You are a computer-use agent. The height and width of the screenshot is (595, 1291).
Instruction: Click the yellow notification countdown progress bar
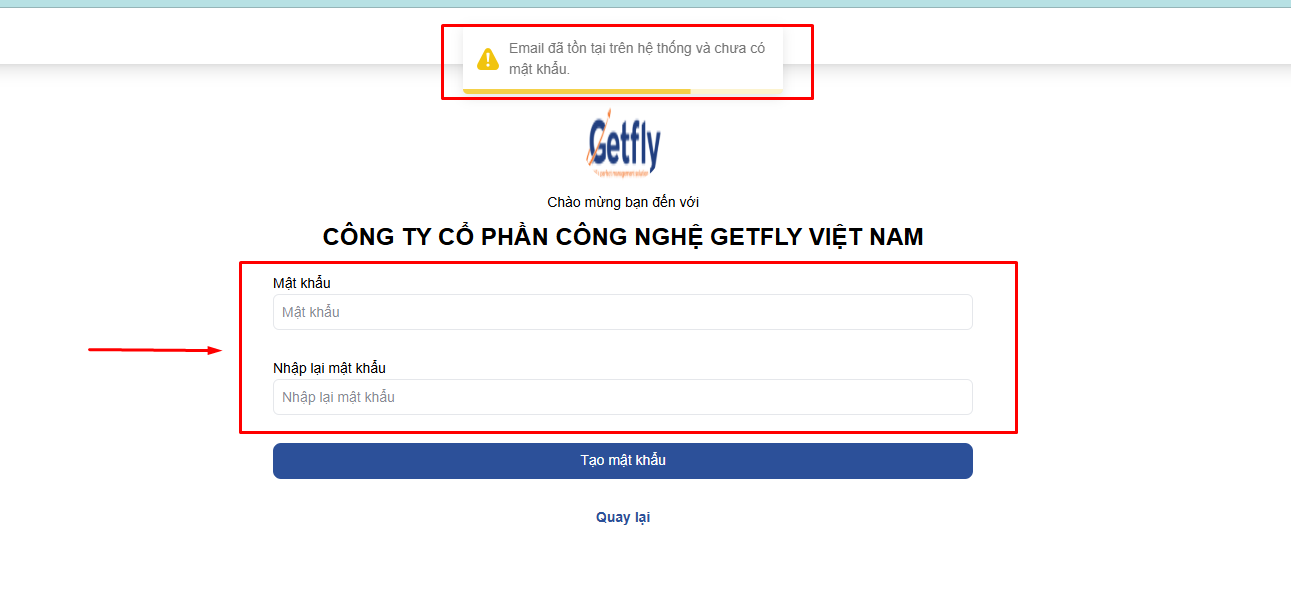[576, 91]
